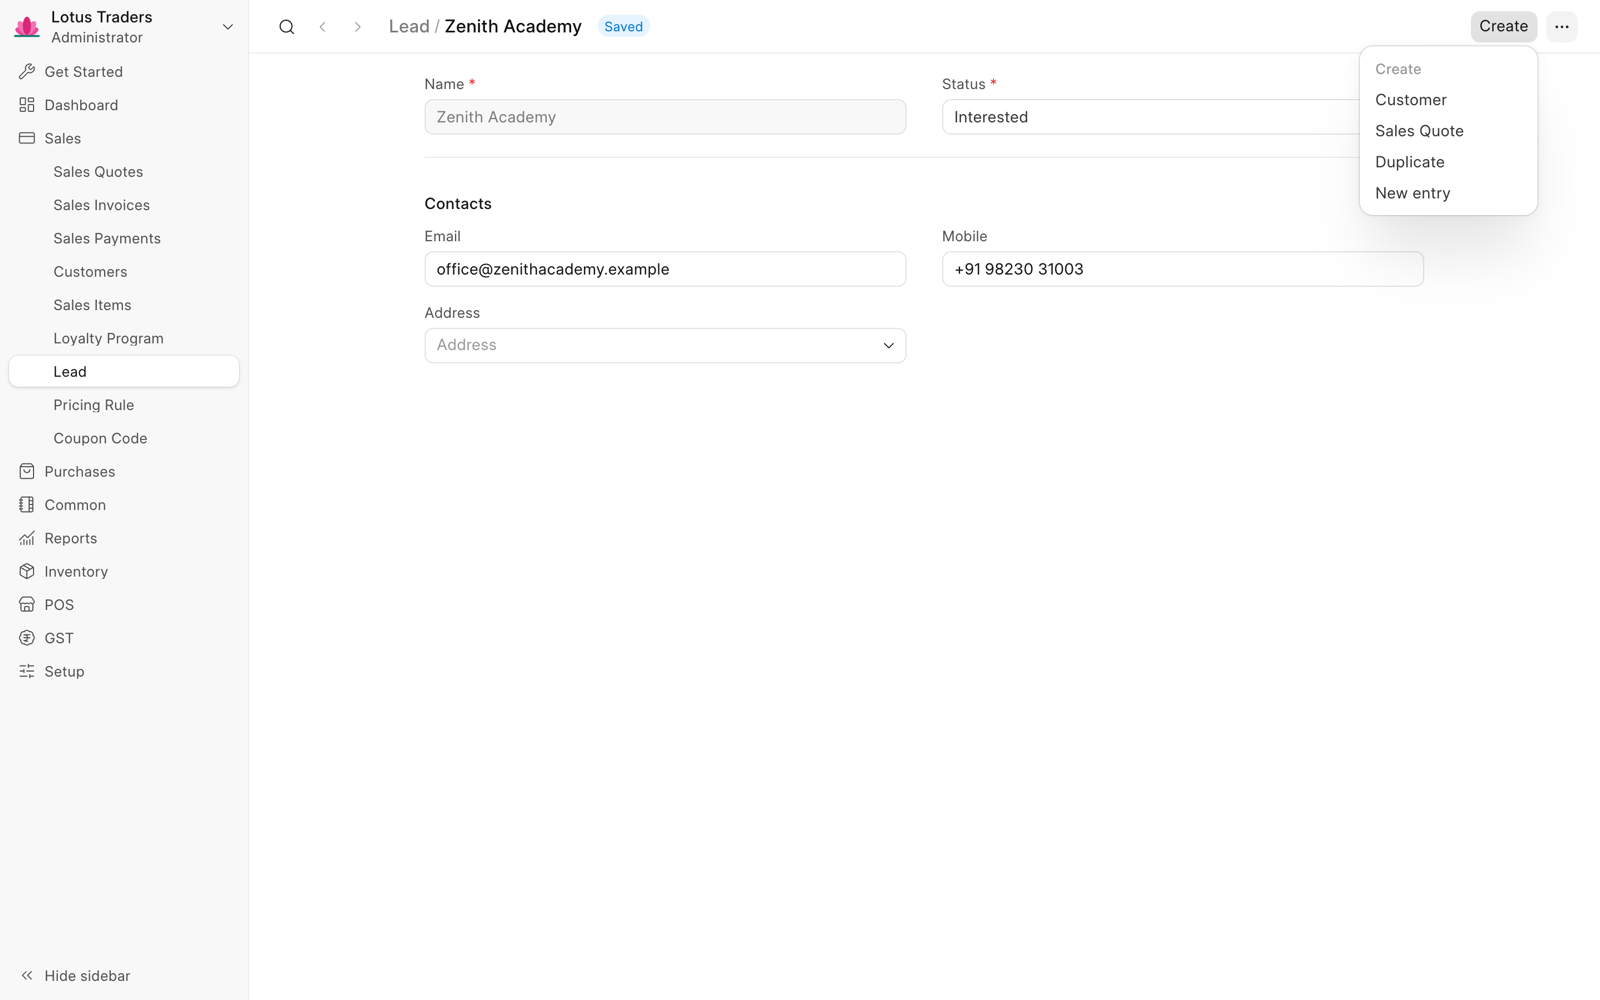Select New entry in the Create menu
The image size is (1600, 1000).
1448,193
